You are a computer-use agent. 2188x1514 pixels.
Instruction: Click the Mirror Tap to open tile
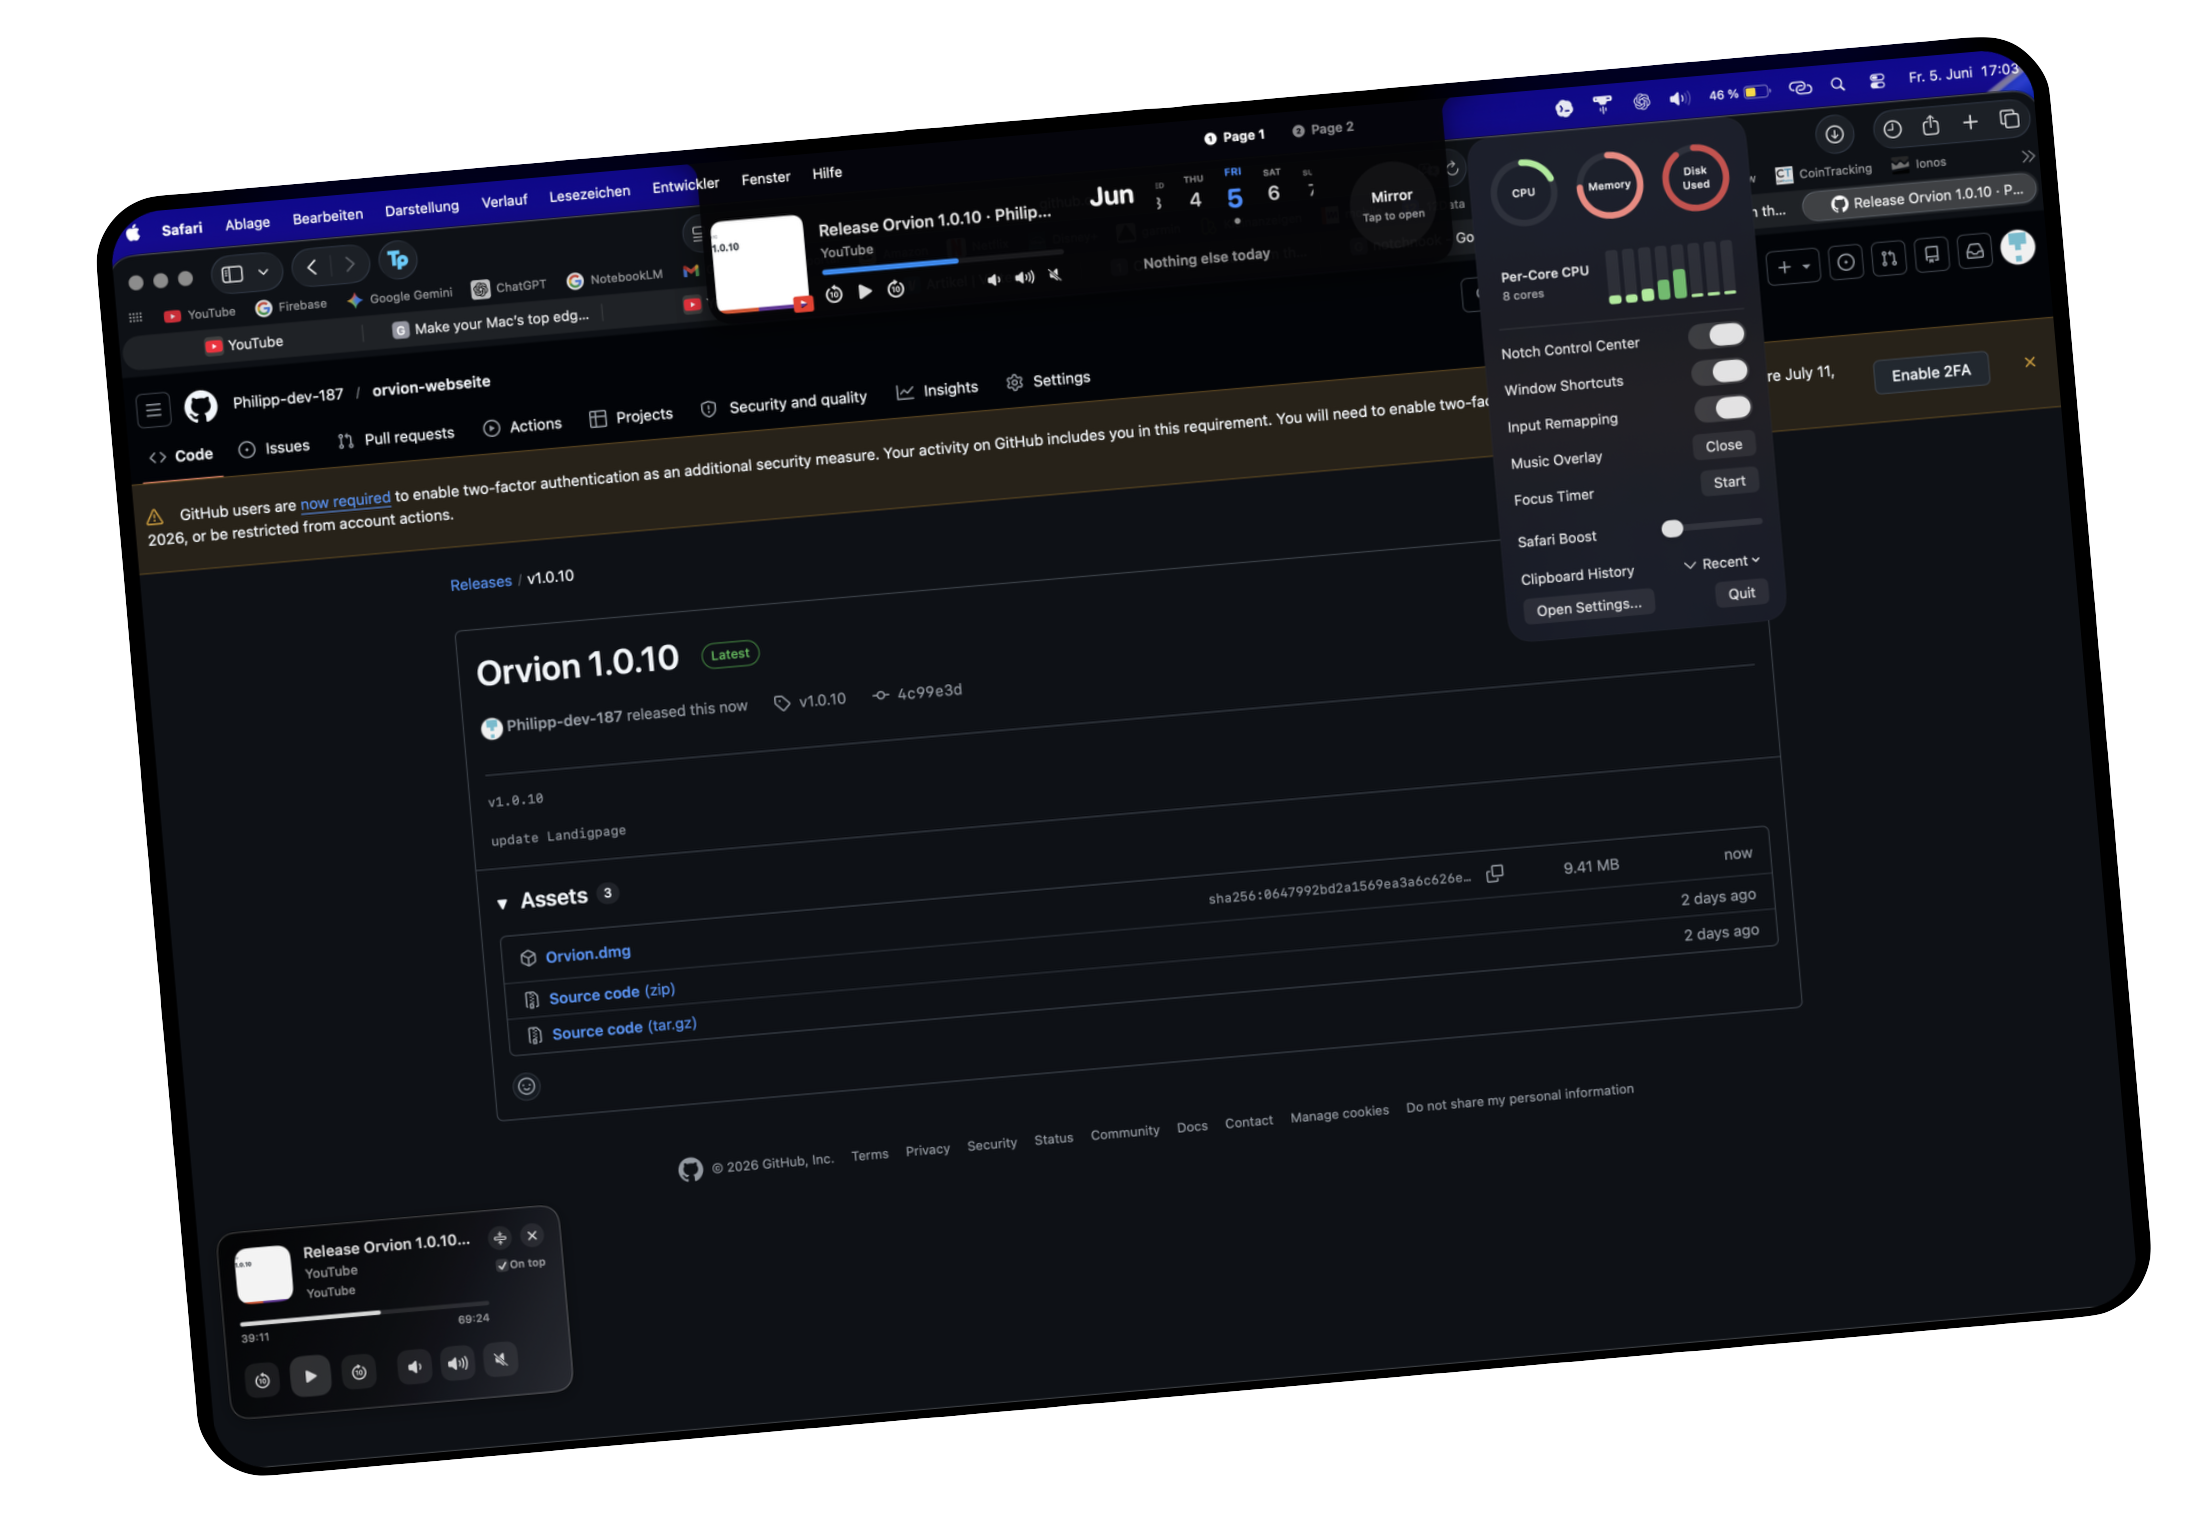[1392, 204]
